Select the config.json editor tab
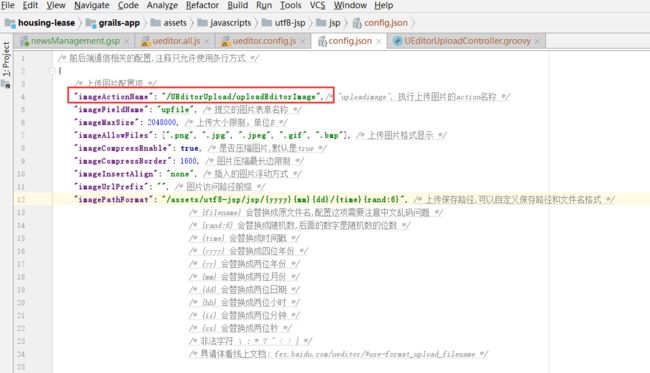The width and height of the screenshot is (650, 373). tap(350, 41)
